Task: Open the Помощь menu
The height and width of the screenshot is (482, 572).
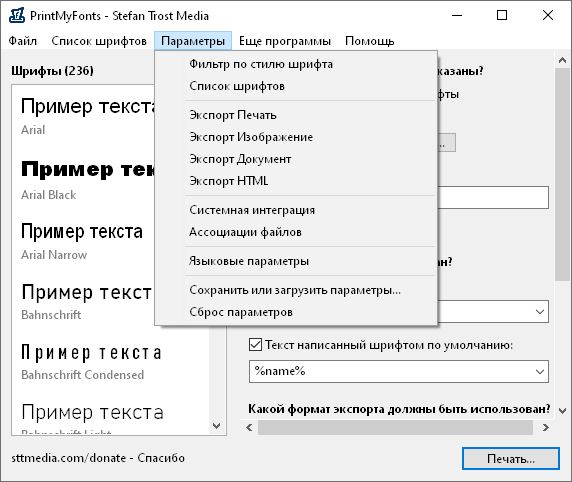Action: [370, 41]
